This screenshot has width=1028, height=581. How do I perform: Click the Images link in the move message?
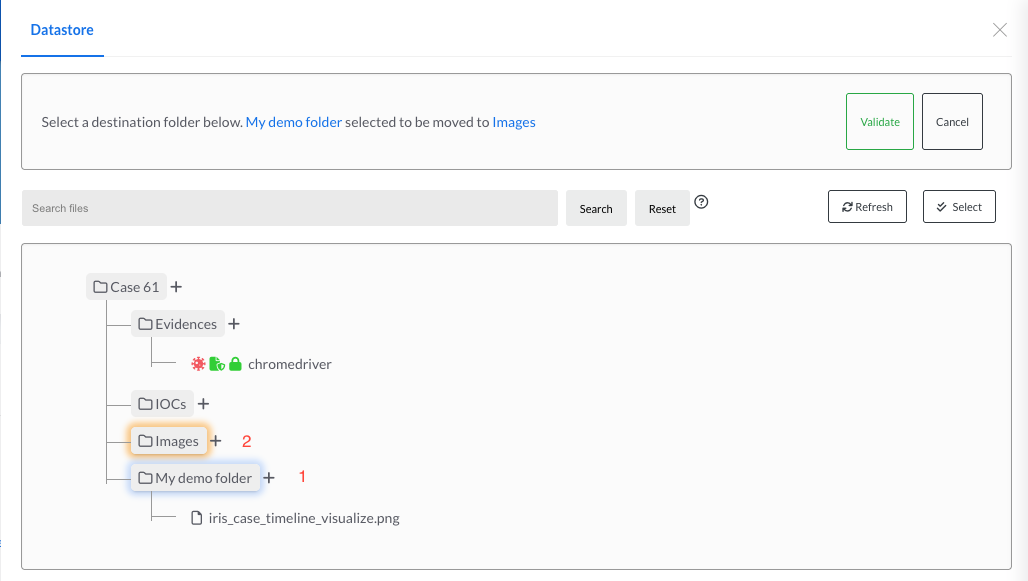tap(514, 122)
